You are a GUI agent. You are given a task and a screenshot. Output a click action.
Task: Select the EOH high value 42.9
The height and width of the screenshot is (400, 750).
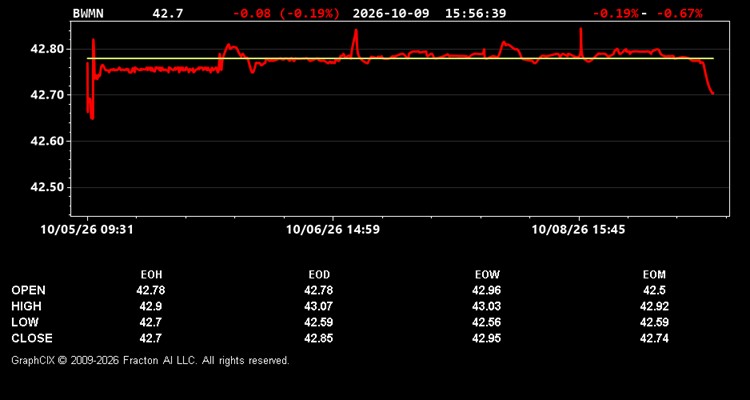click(x=151, y=306)
